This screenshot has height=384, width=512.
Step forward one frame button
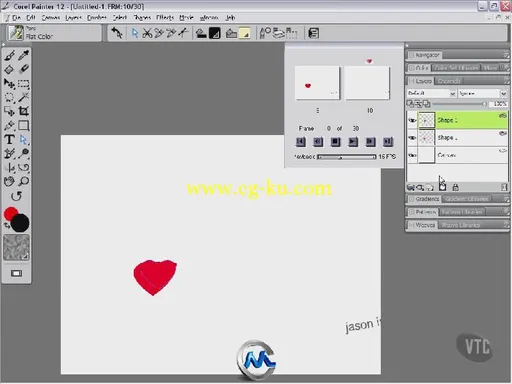click(370, 142)
